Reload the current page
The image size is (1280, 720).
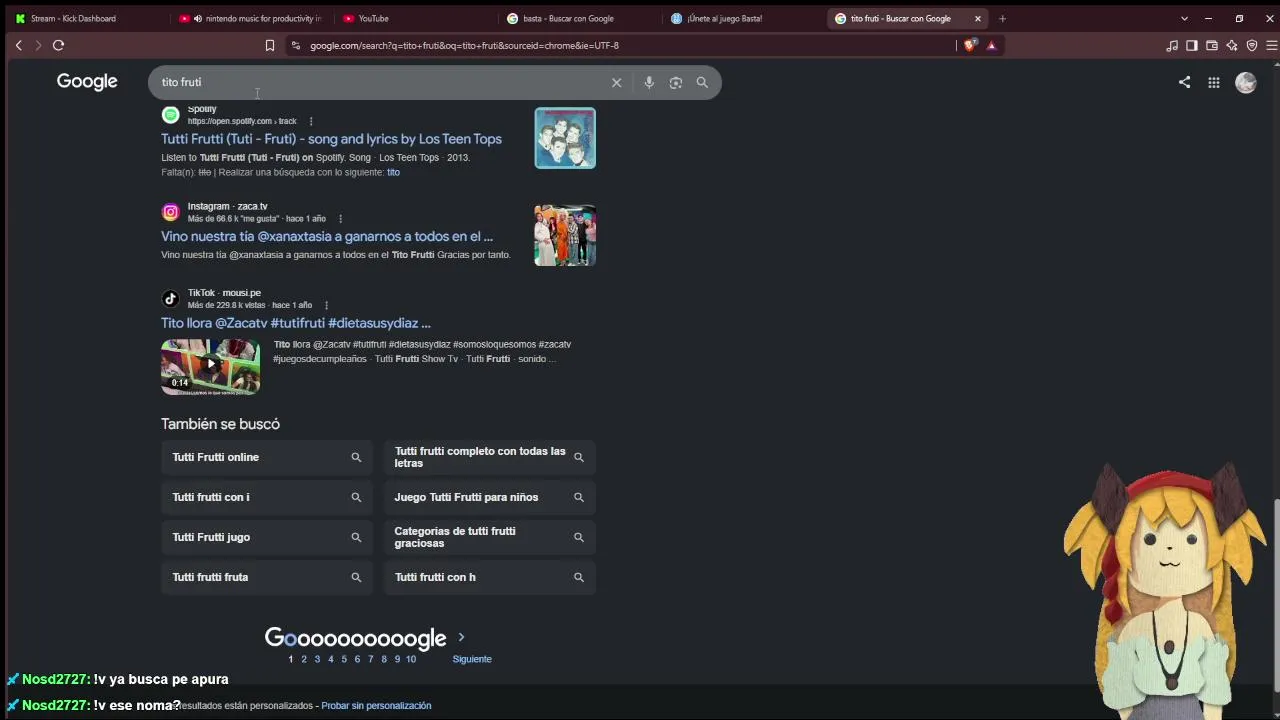point(58,45)
